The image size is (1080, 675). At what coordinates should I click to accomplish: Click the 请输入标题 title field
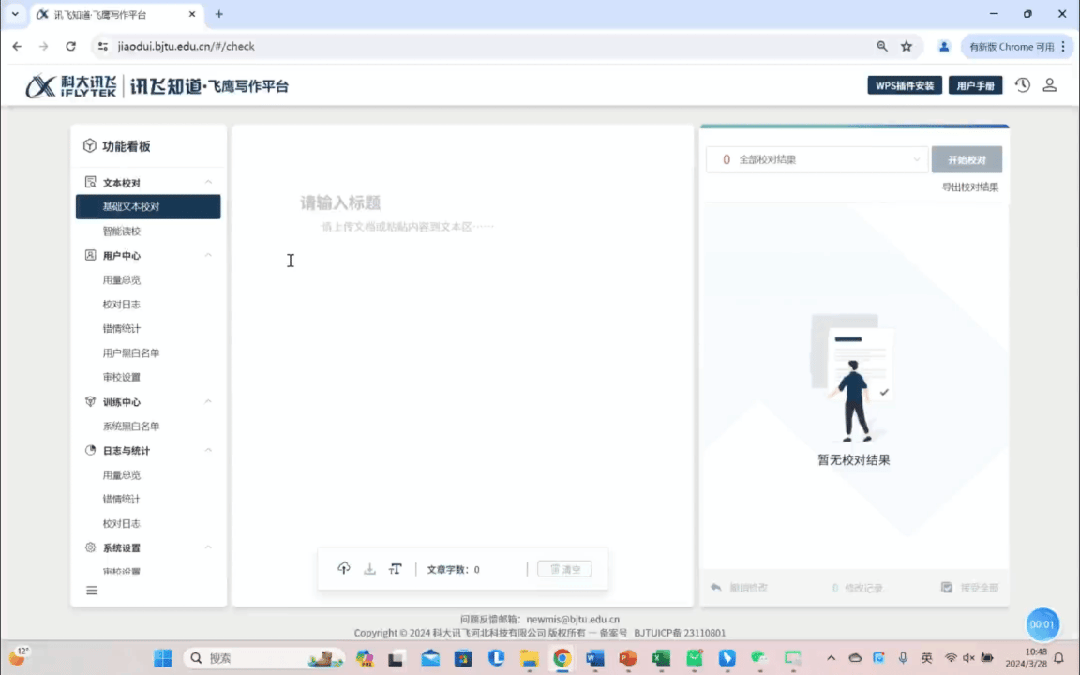pyautogui.click(x=341, y=202)
